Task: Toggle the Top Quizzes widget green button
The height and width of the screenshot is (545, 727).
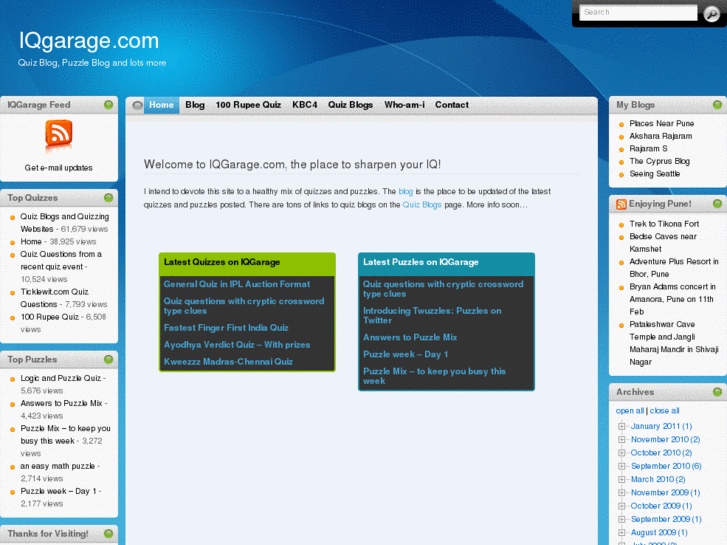Action: coord(108,198)
